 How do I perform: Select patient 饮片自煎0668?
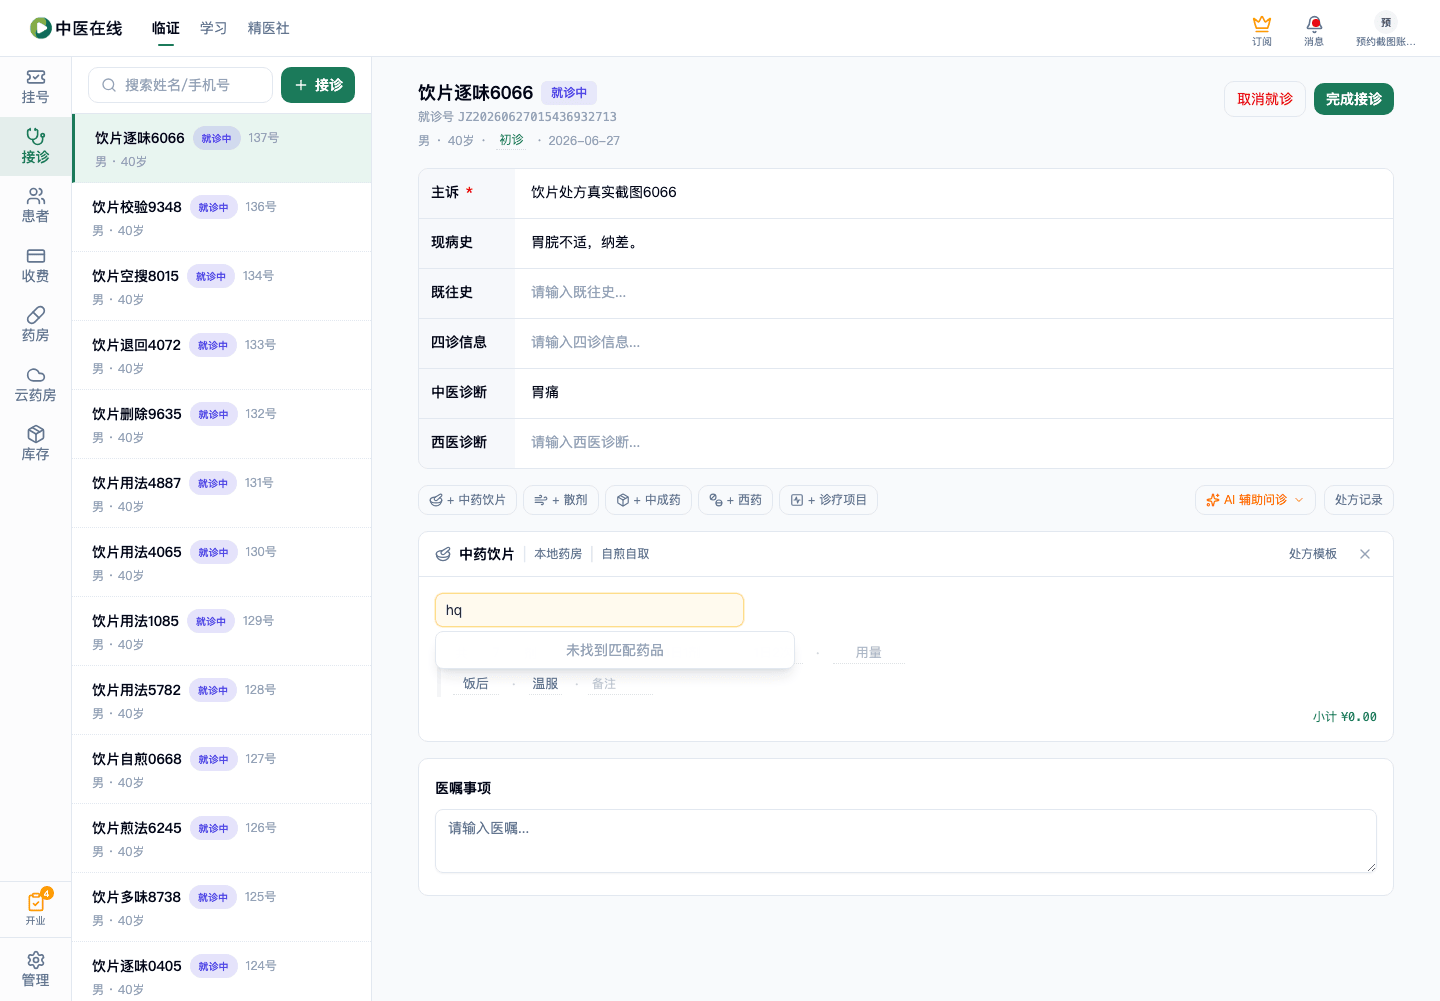(222, 769)
